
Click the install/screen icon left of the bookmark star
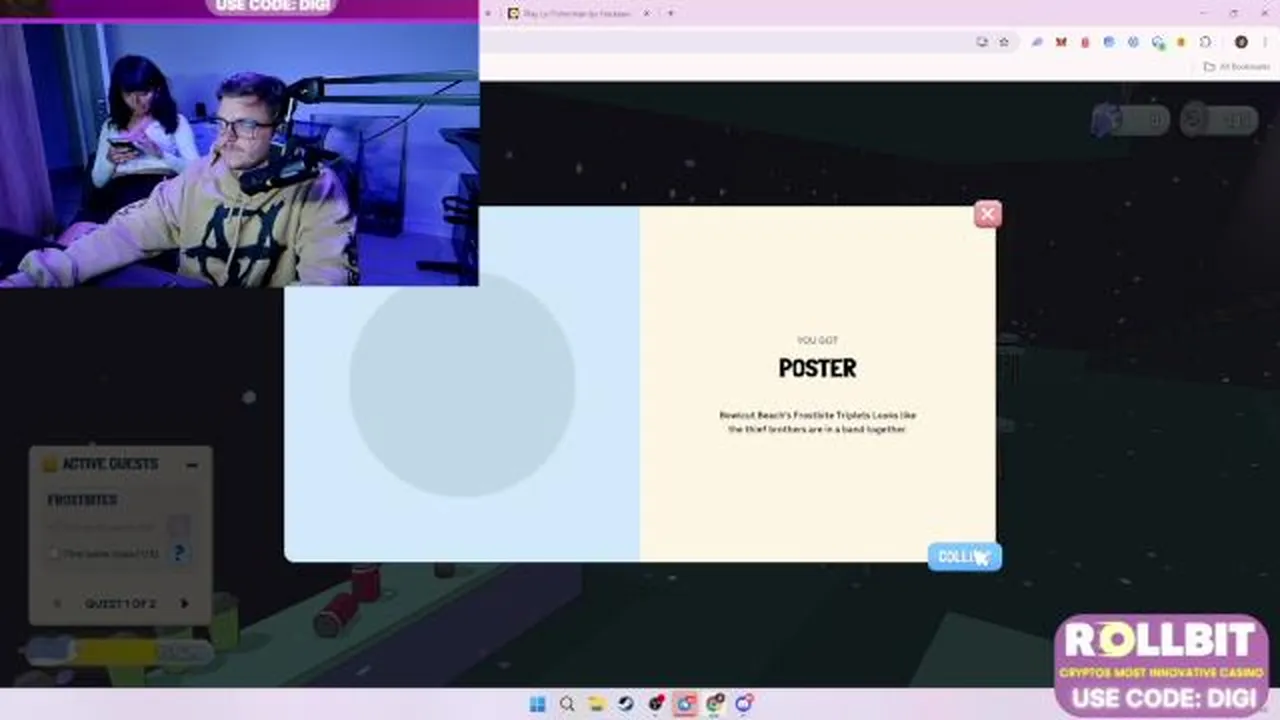coord(982,42)
